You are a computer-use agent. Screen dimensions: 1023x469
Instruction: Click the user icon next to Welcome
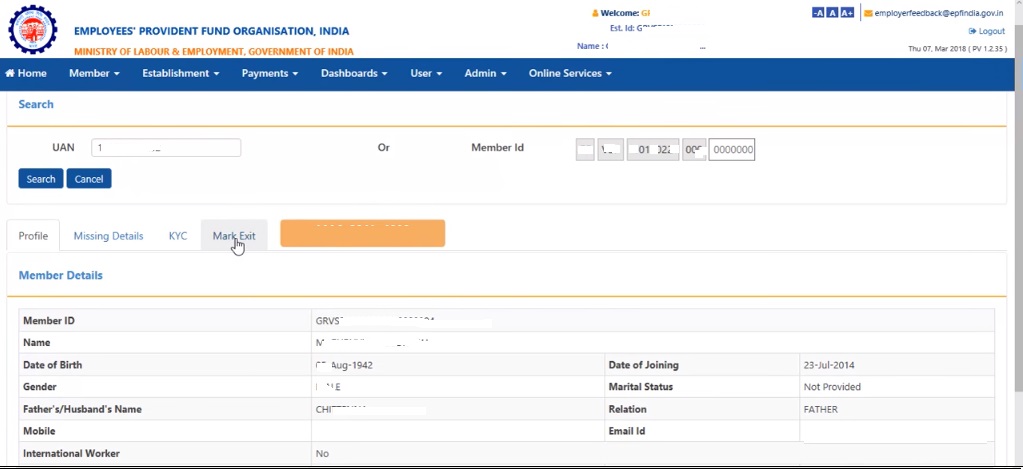click(x=595, y=13)
